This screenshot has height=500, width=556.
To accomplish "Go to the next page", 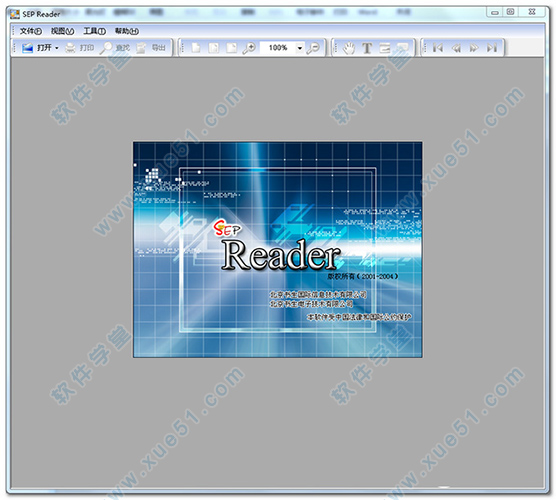I will 474,48.
